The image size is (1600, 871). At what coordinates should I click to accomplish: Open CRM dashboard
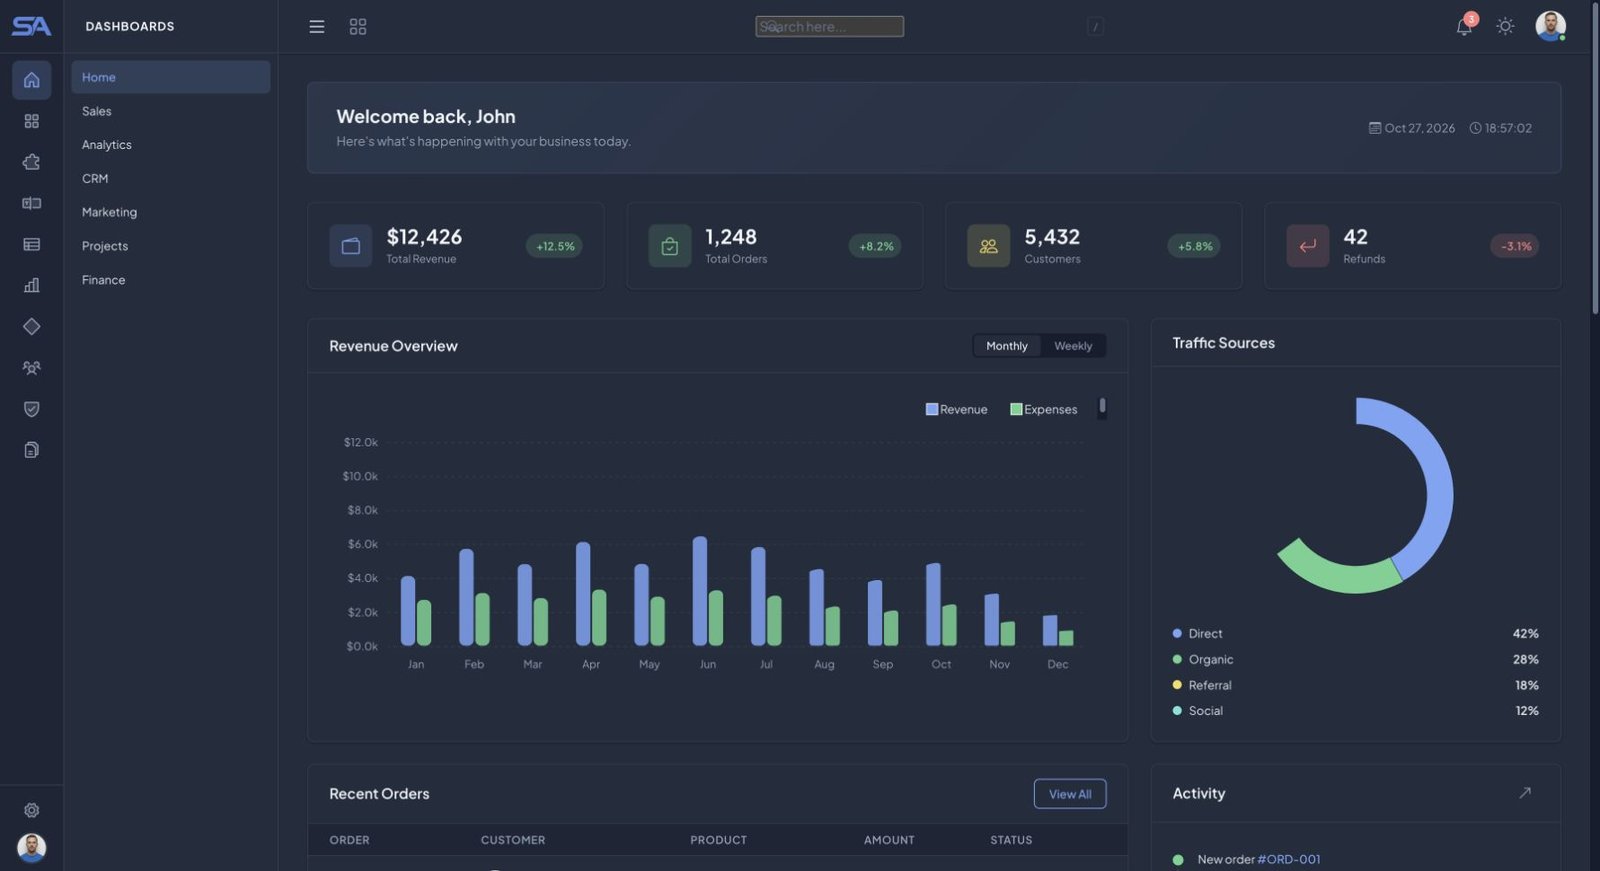[171, 179]
